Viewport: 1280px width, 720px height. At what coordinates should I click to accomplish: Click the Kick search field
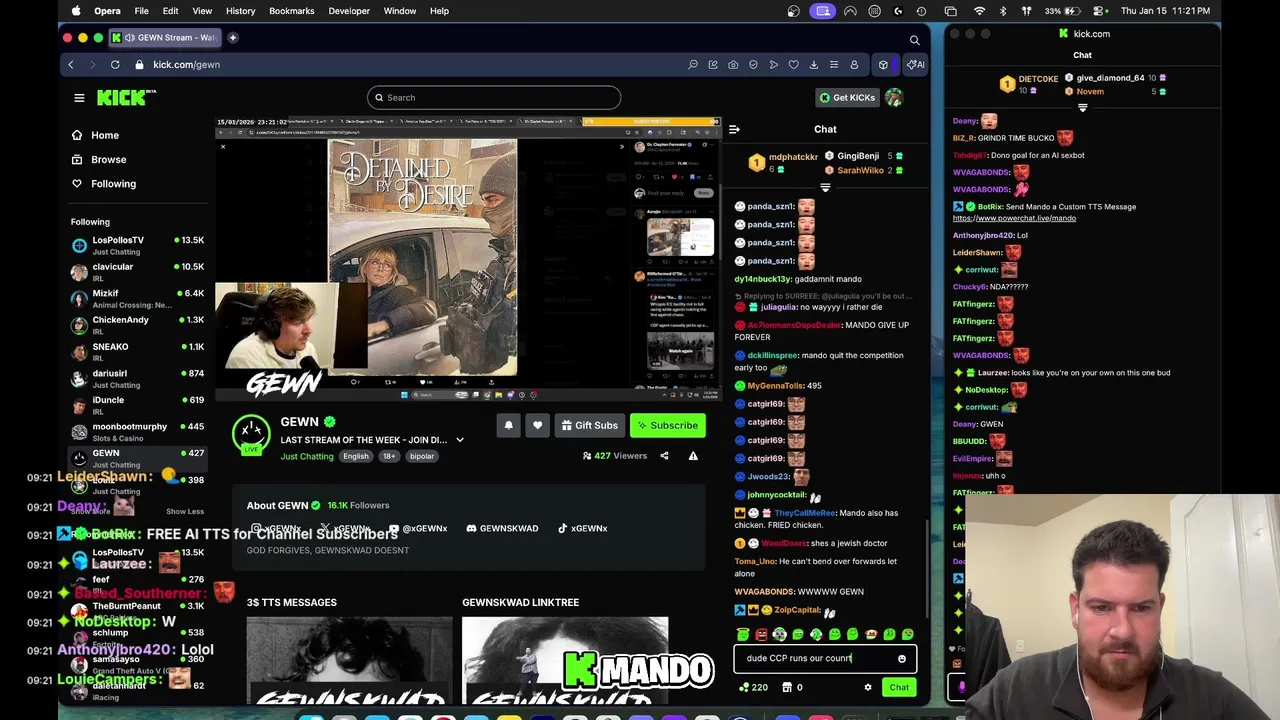pyautogui.click(x=494, y=98)
